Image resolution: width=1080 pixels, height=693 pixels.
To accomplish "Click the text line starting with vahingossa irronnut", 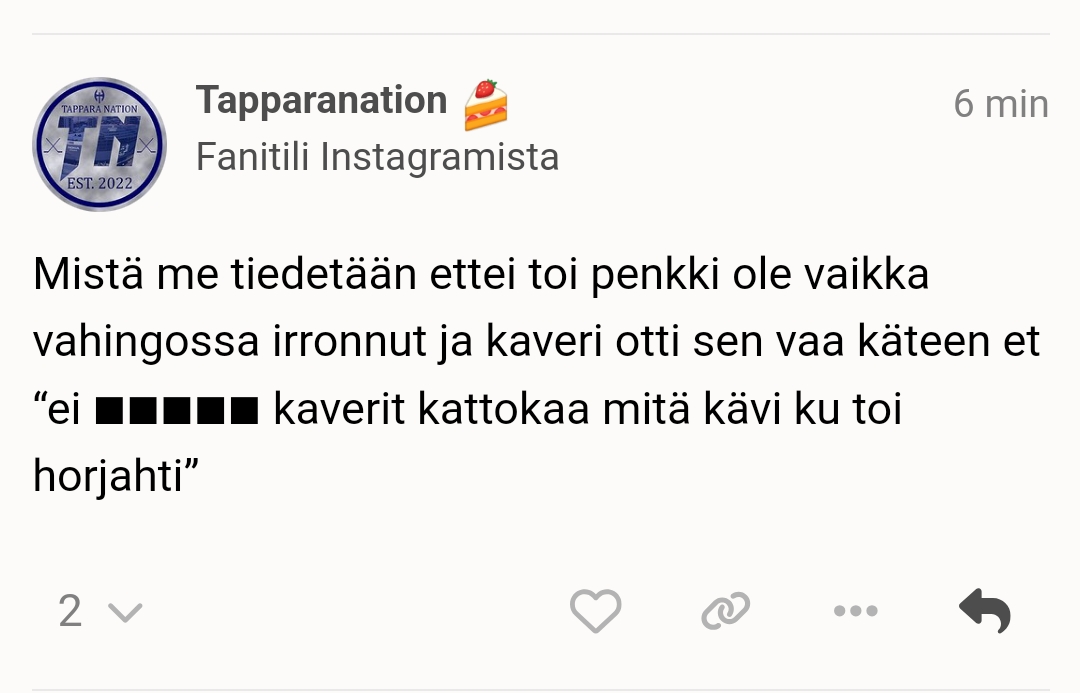I will (535, 342).
